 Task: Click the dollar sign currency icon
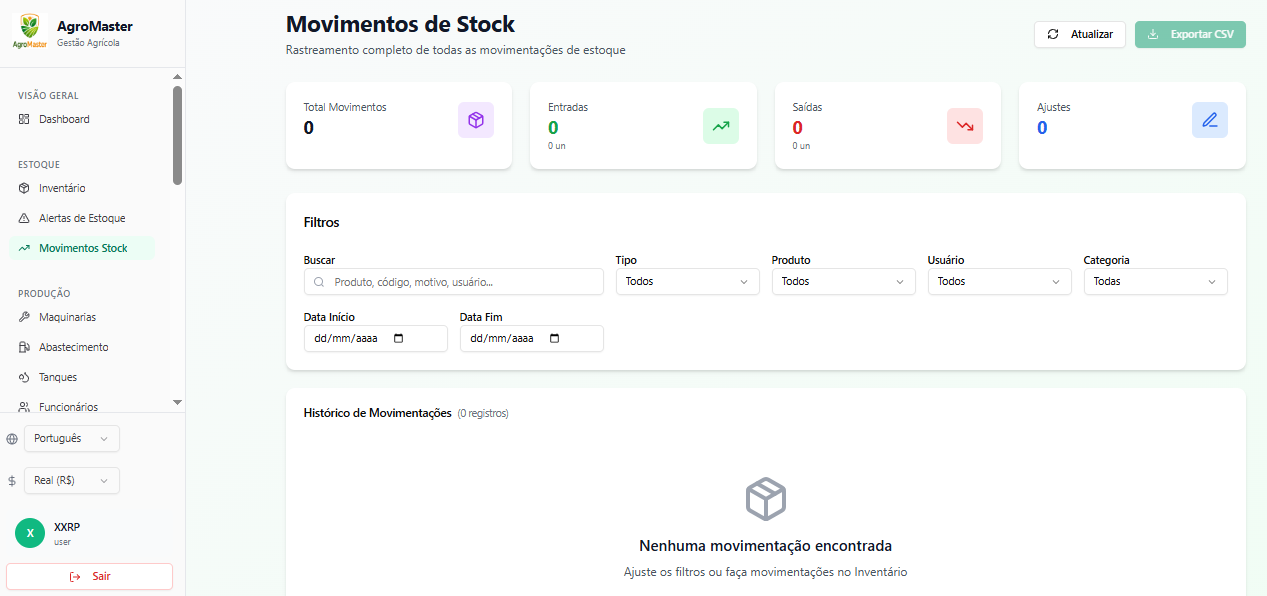12,481
